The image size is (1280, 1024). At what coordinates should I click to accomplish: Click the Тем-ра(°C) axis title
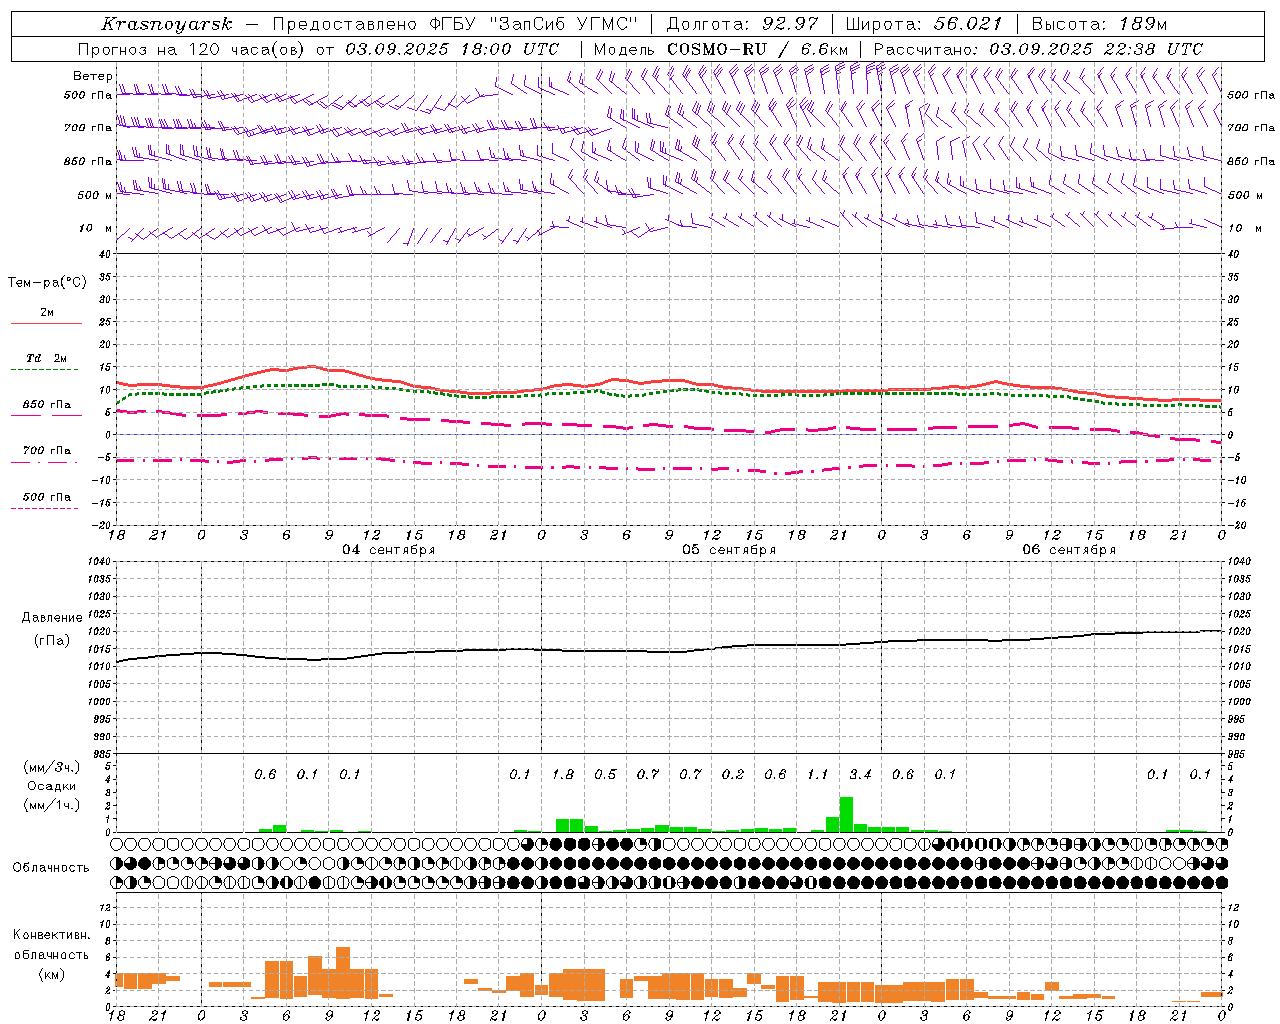[47, 283]
